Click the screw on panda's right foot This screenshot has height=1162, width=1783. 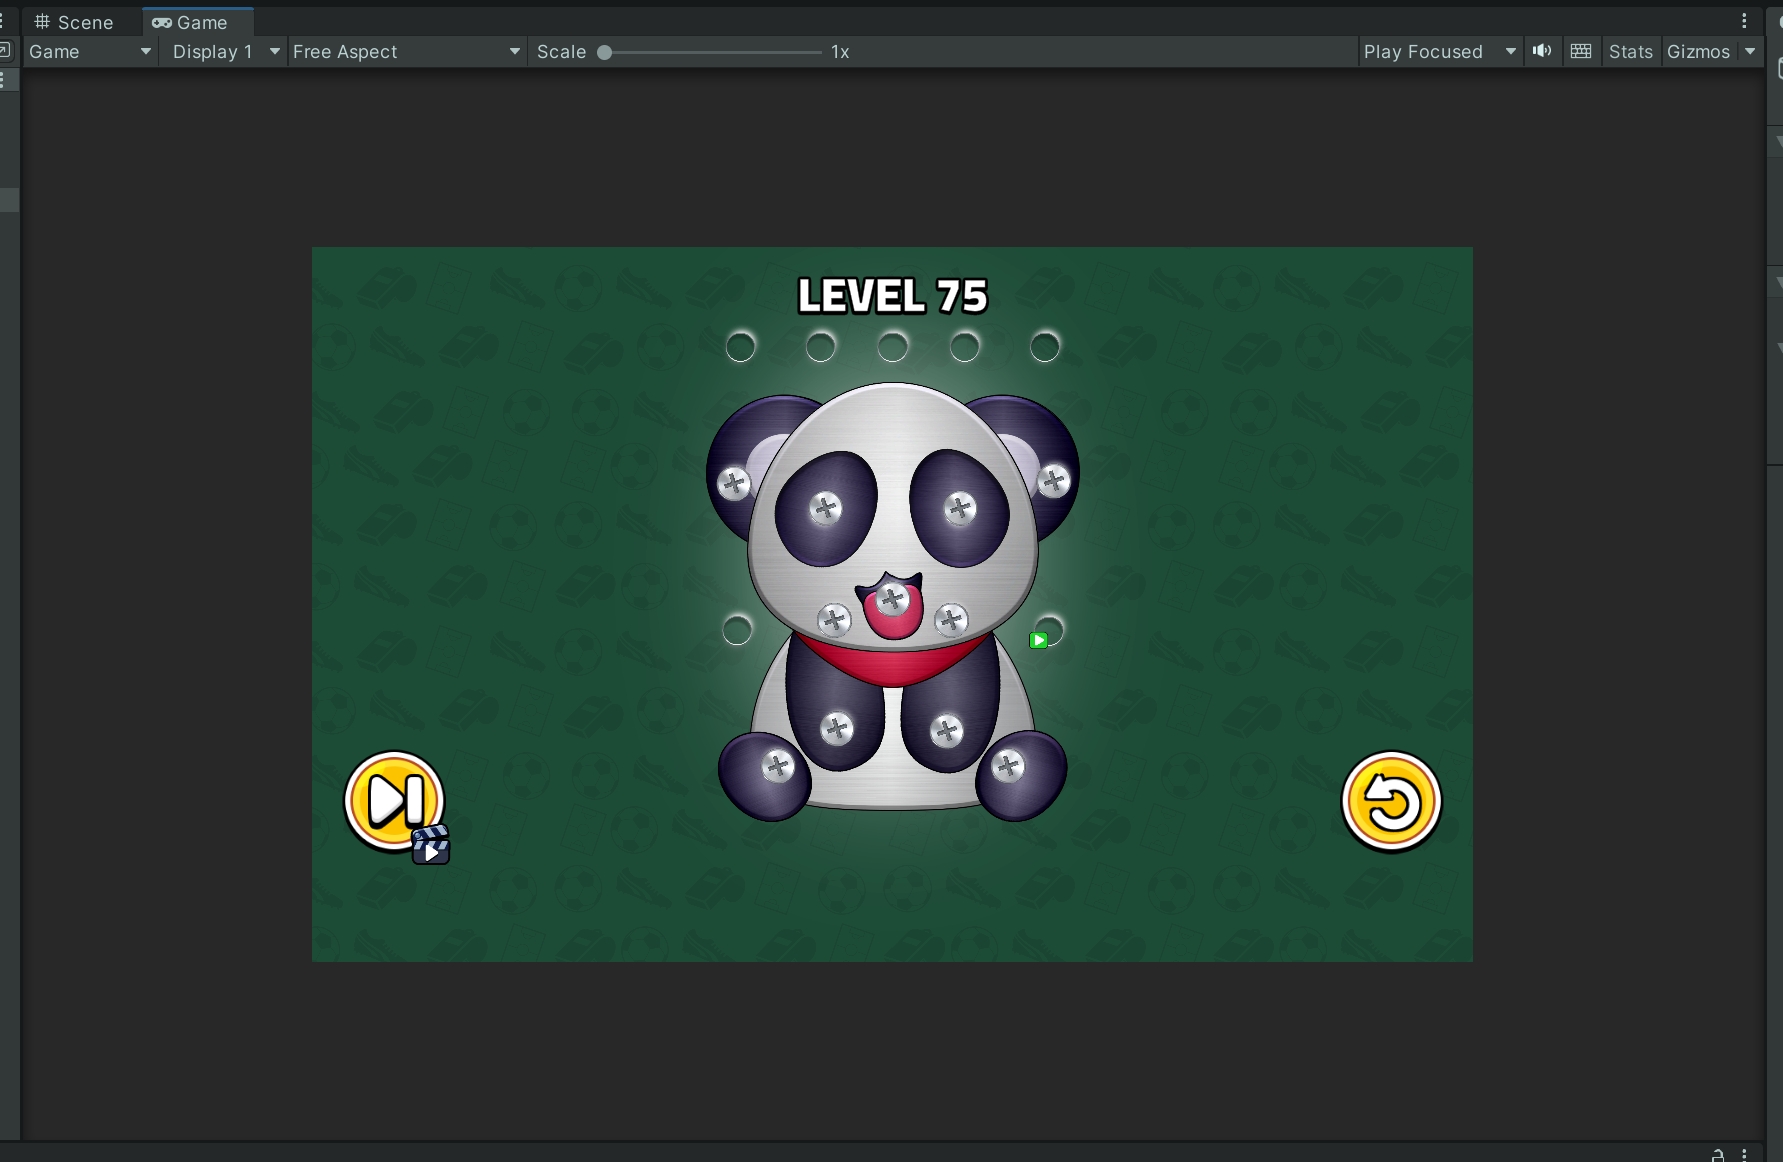[1008, 766]
